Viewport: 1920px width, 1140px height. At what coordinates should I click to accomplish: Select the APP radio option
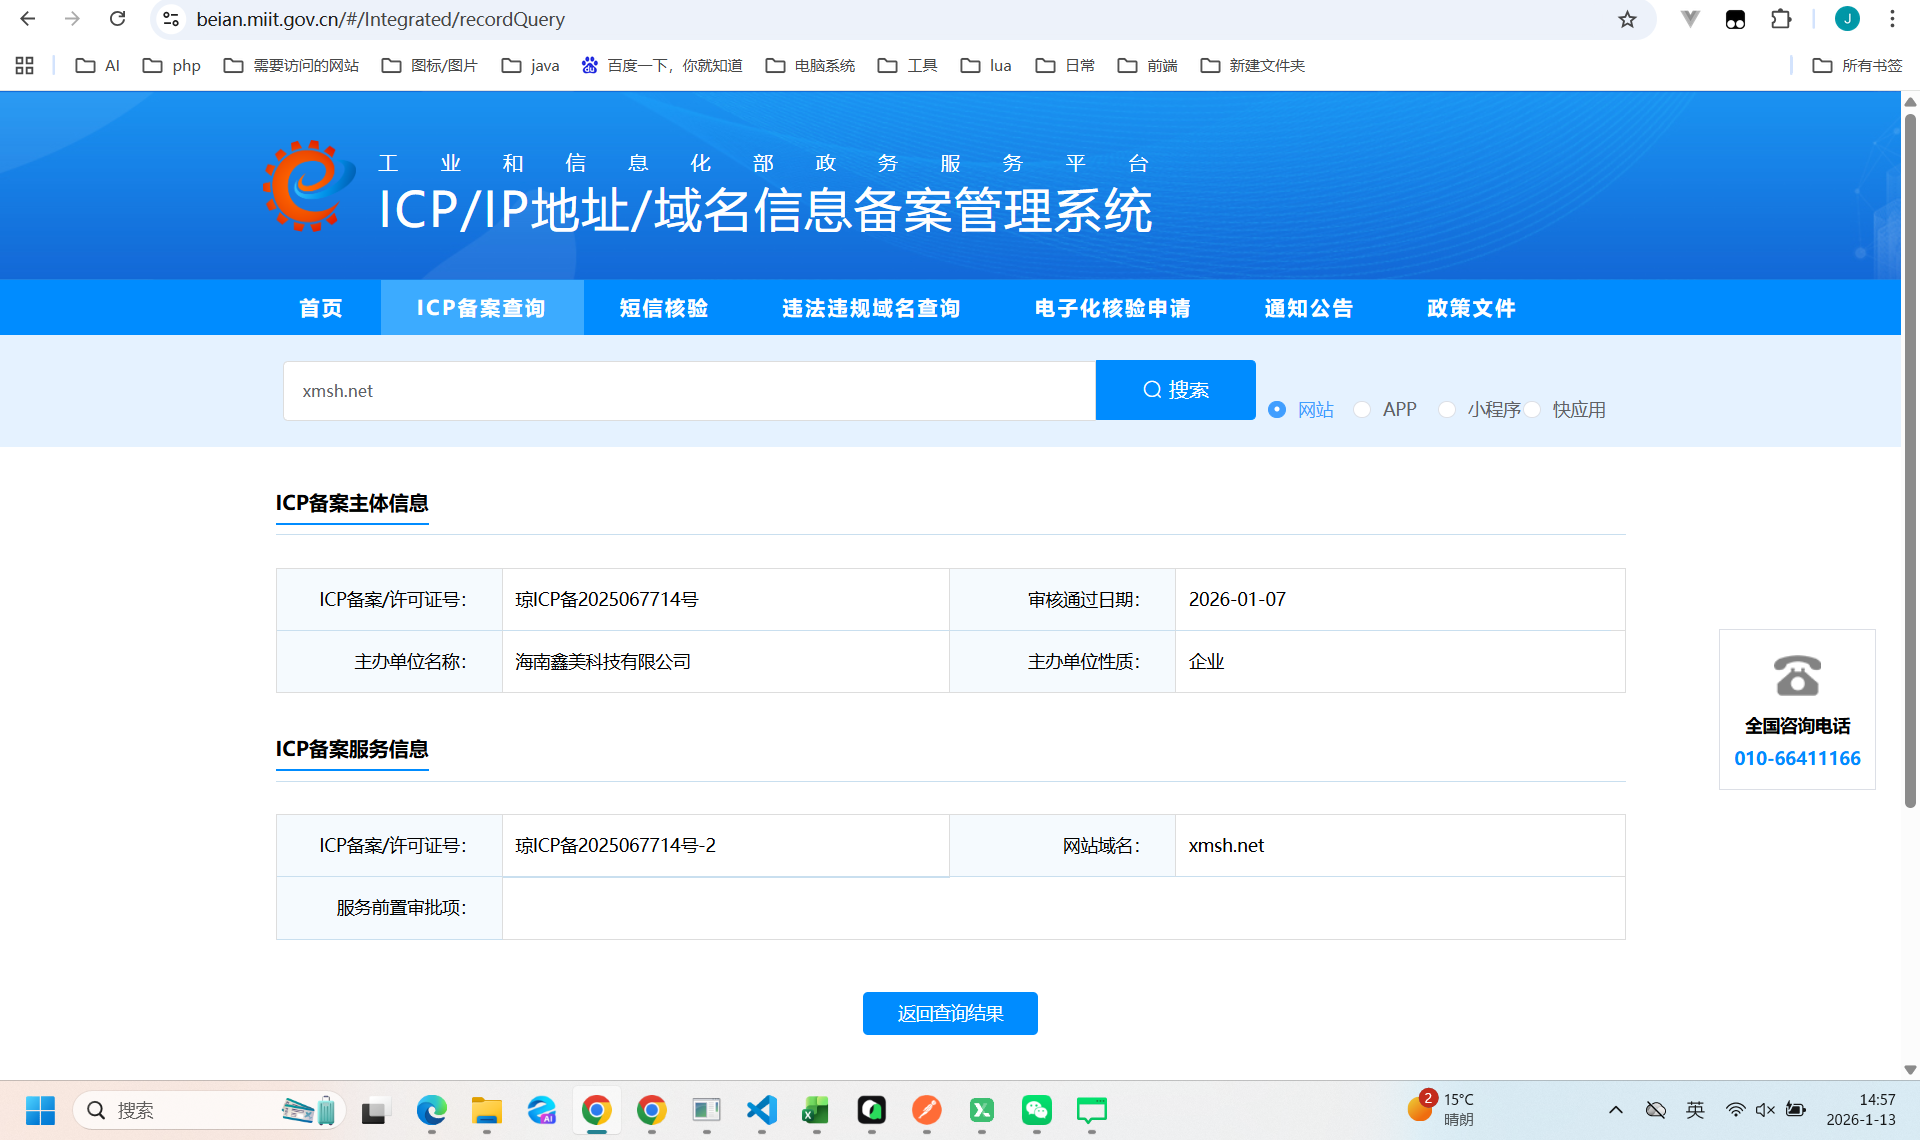click(1362, 410)
